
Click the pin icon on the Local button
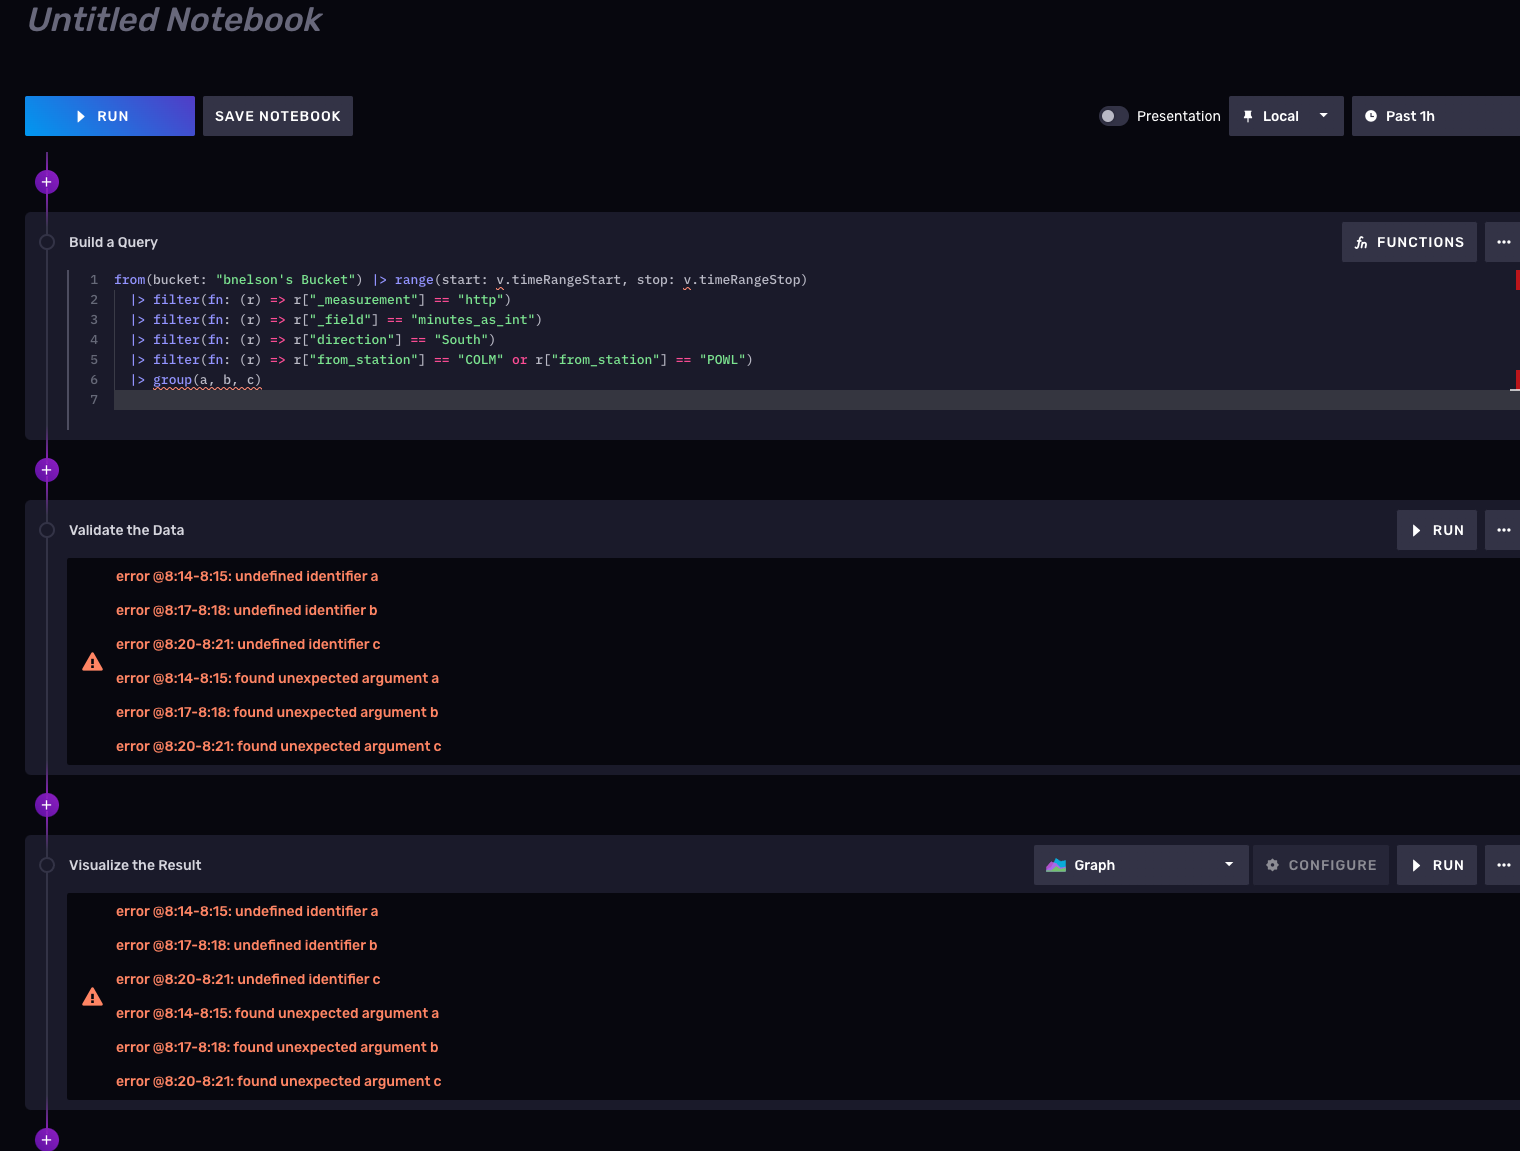(1247, 115)
